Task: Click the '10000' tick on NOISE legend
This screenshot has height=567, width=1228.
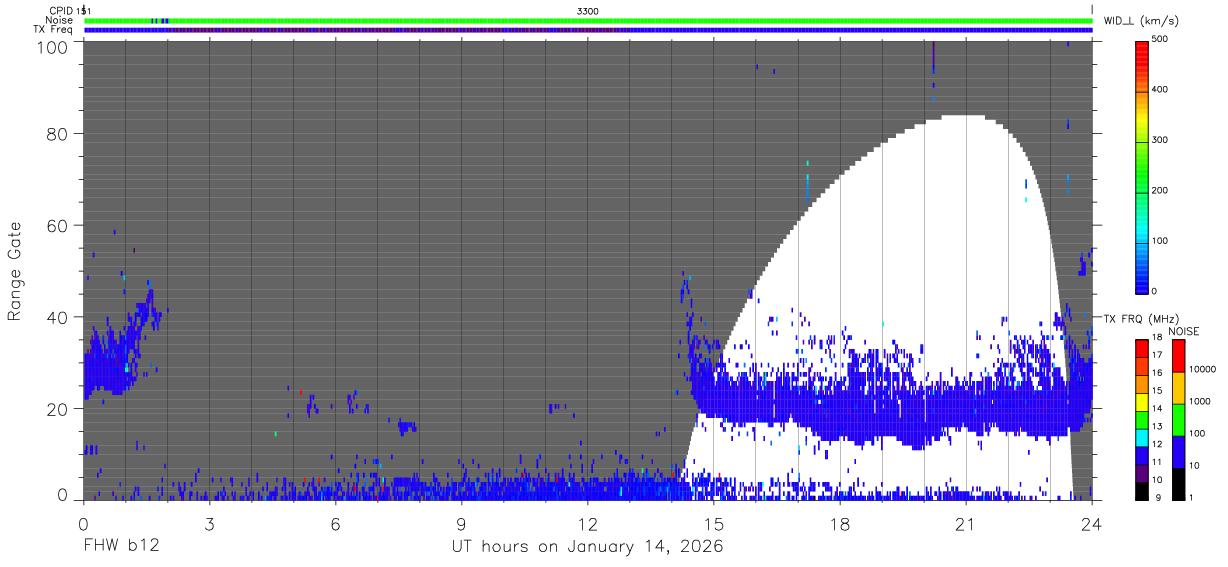Action: coord(1201,369)
